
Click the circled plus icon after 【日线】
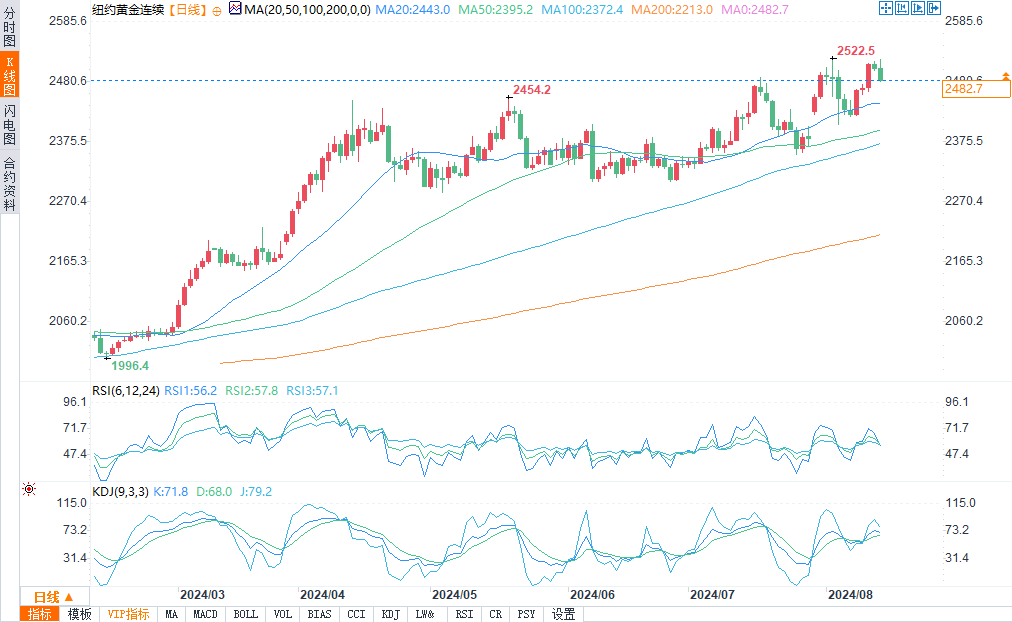tap(216, 9)
